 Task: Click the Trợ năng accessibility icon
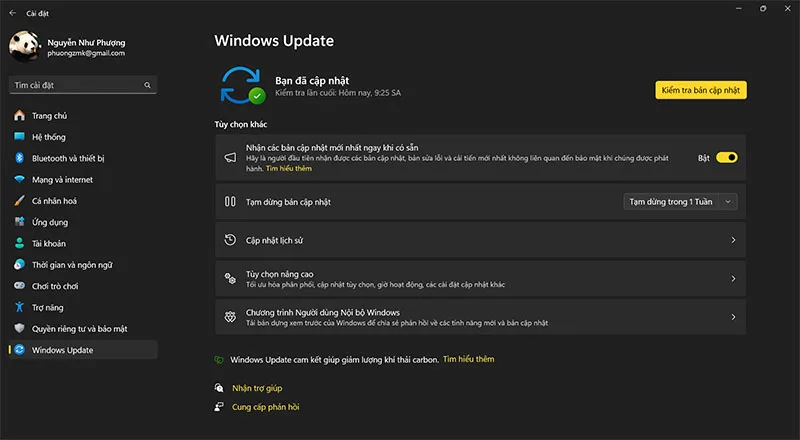[19, 307]
